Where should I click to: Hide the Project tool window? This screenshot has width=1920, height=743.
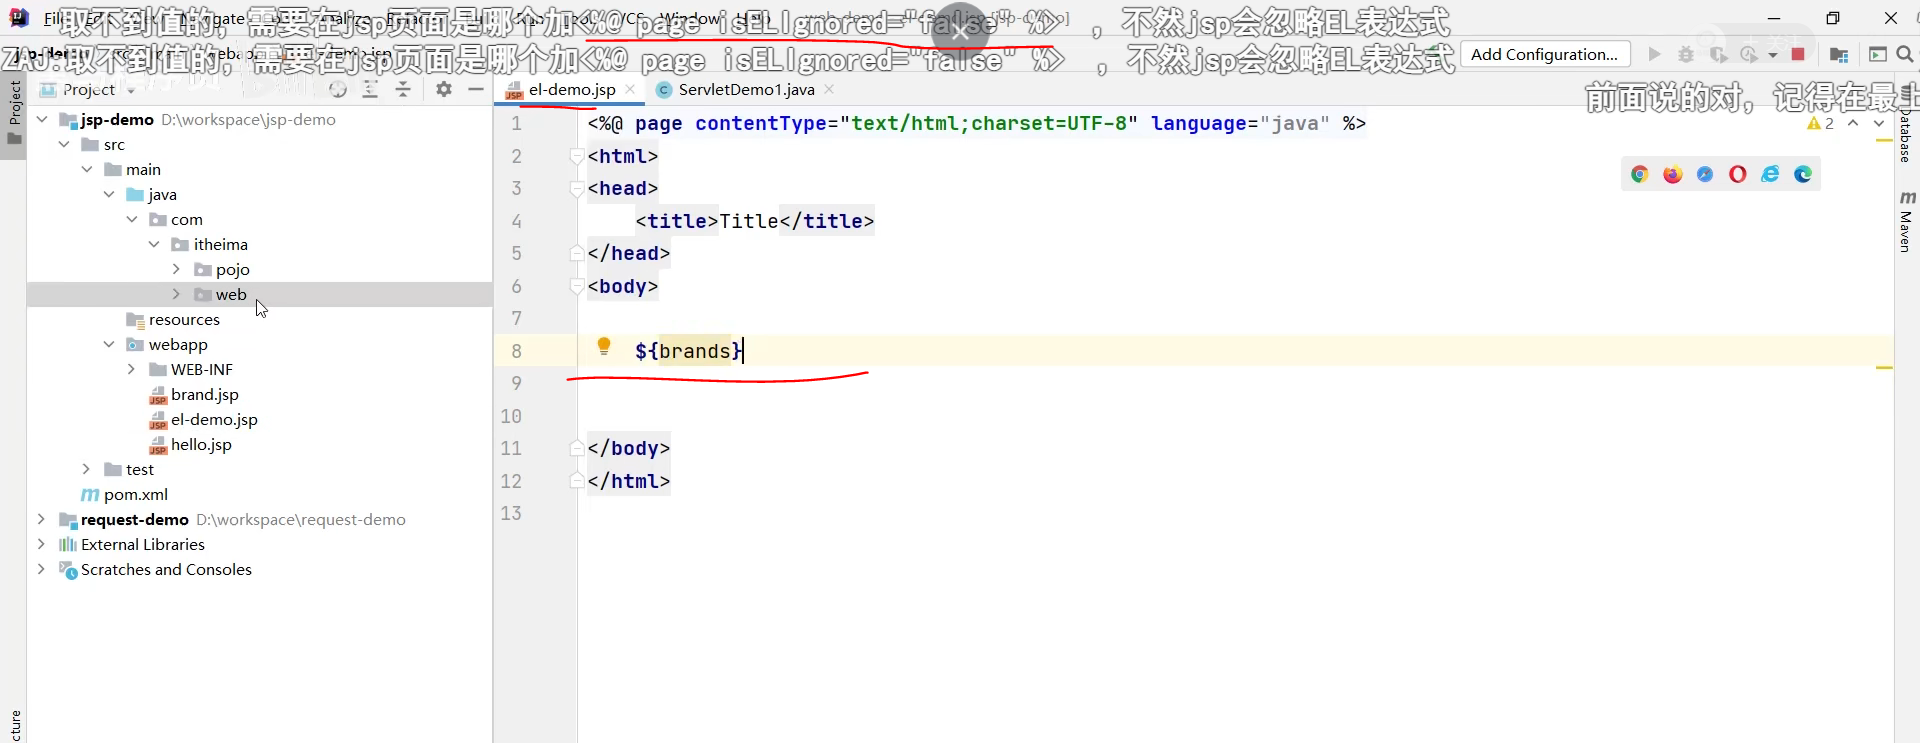click(x=476, y=89)
